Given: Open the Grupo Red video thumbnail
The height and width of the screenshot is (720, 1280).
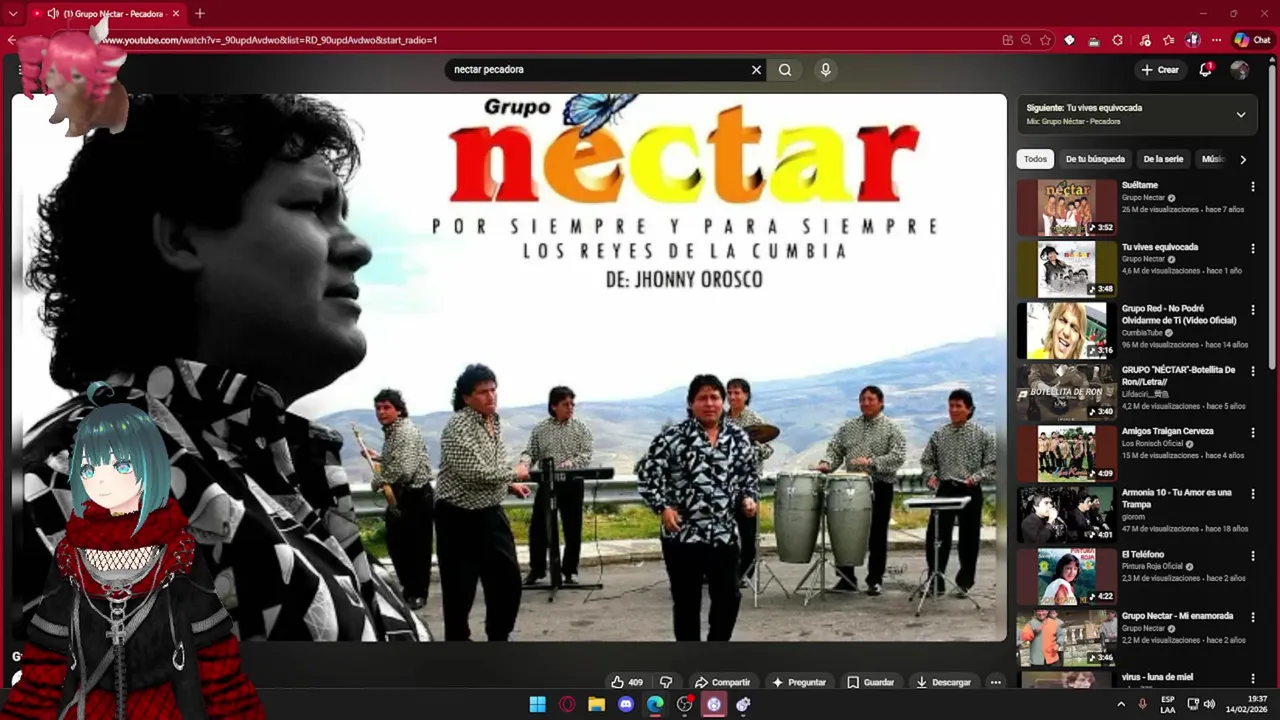Looking at the screenshot, I should [x=1067, y=330].
